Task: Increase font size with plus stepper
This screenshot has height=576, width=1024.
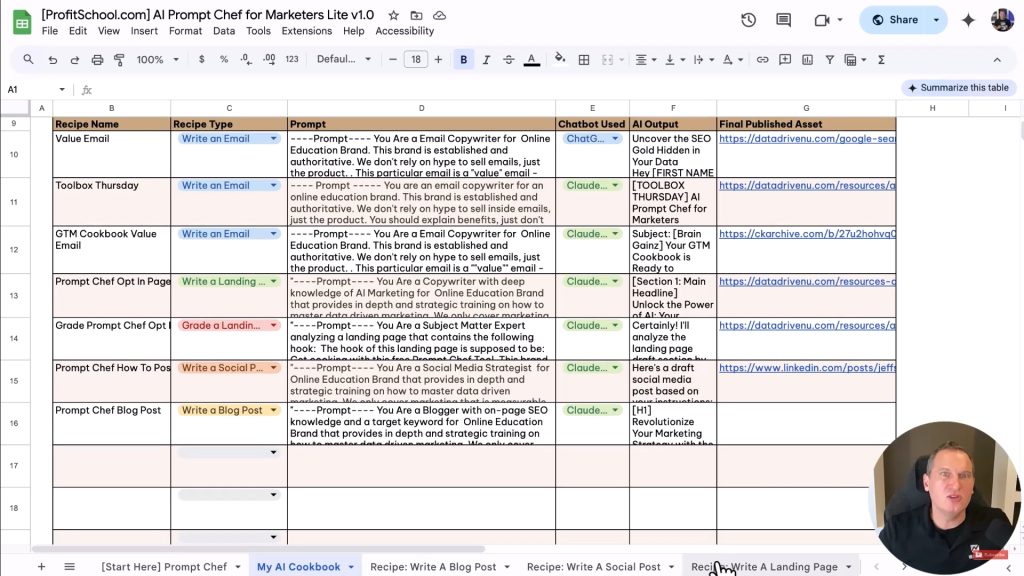Action: pos(438,59)
